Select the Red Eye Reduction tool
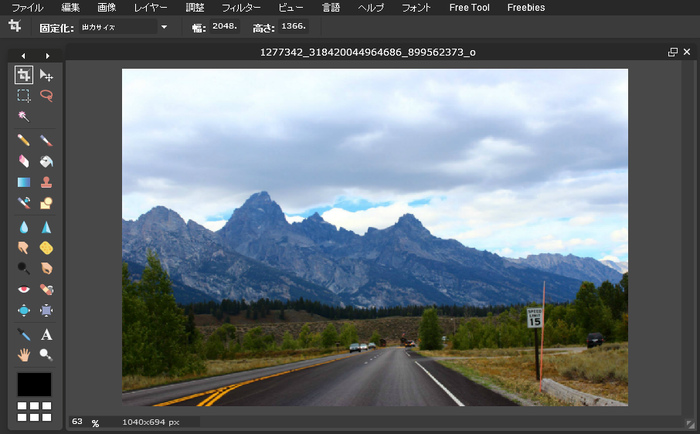This screenshot has height=434, width=700. click(24, 289)
